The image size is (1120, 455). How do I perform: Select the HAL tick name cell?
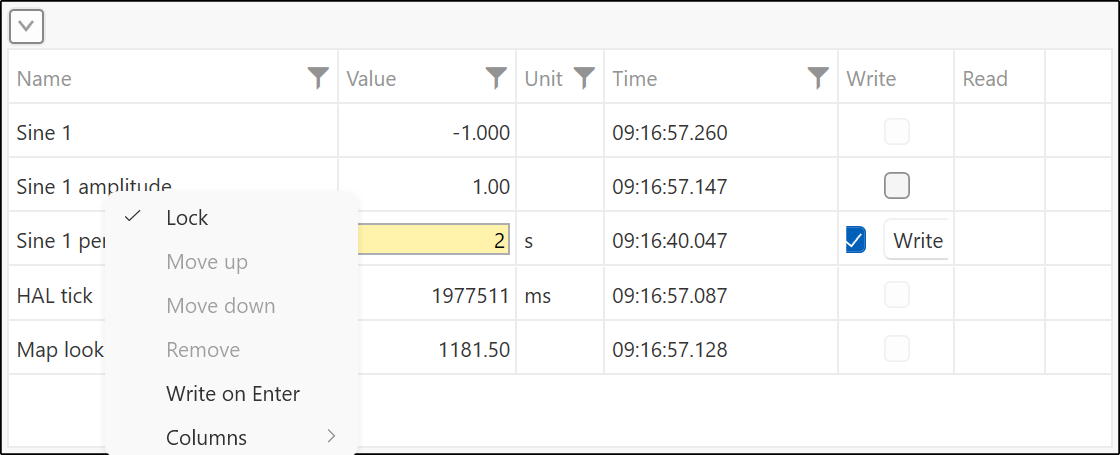(x=59, y=294)
